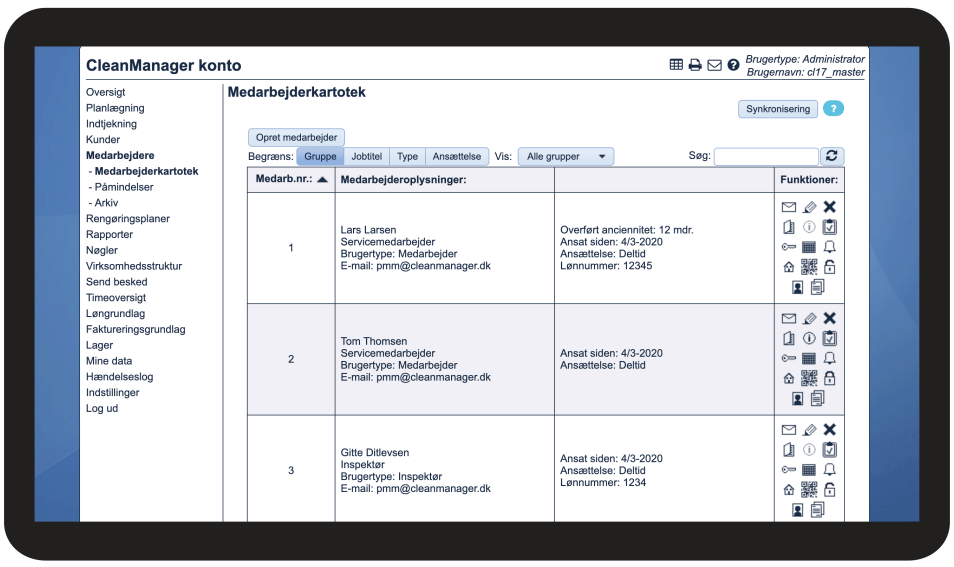Open Rapporter in the sidebar
The image size is (954, 567).
pos(110,234)
